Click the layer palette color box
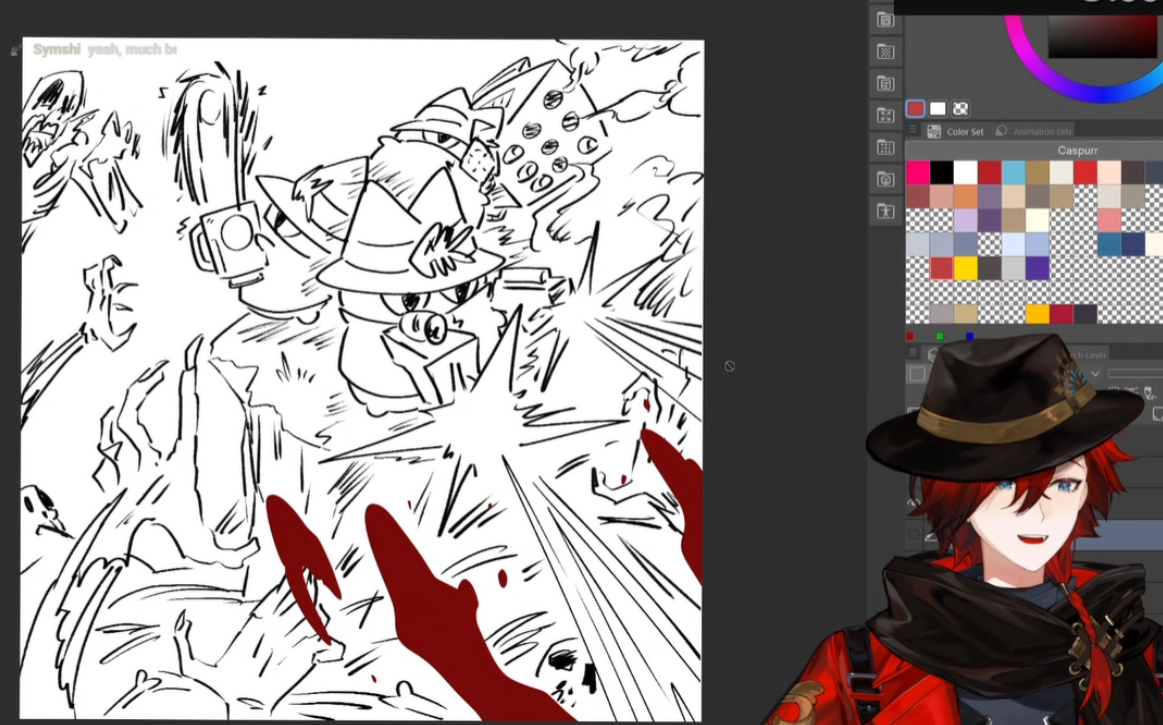Viewport: 1163px width, 725px height. click(x=917, y=373)
